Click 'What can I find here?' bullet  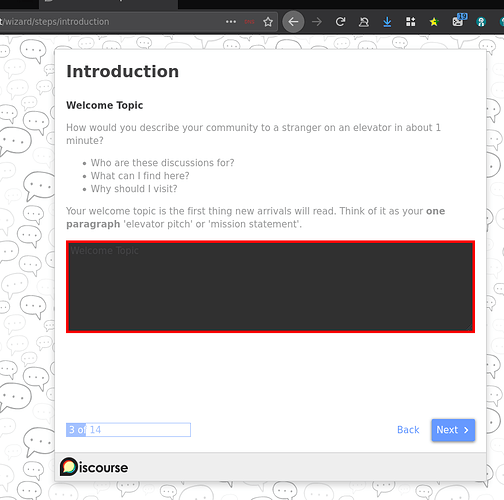coord(140,176)
